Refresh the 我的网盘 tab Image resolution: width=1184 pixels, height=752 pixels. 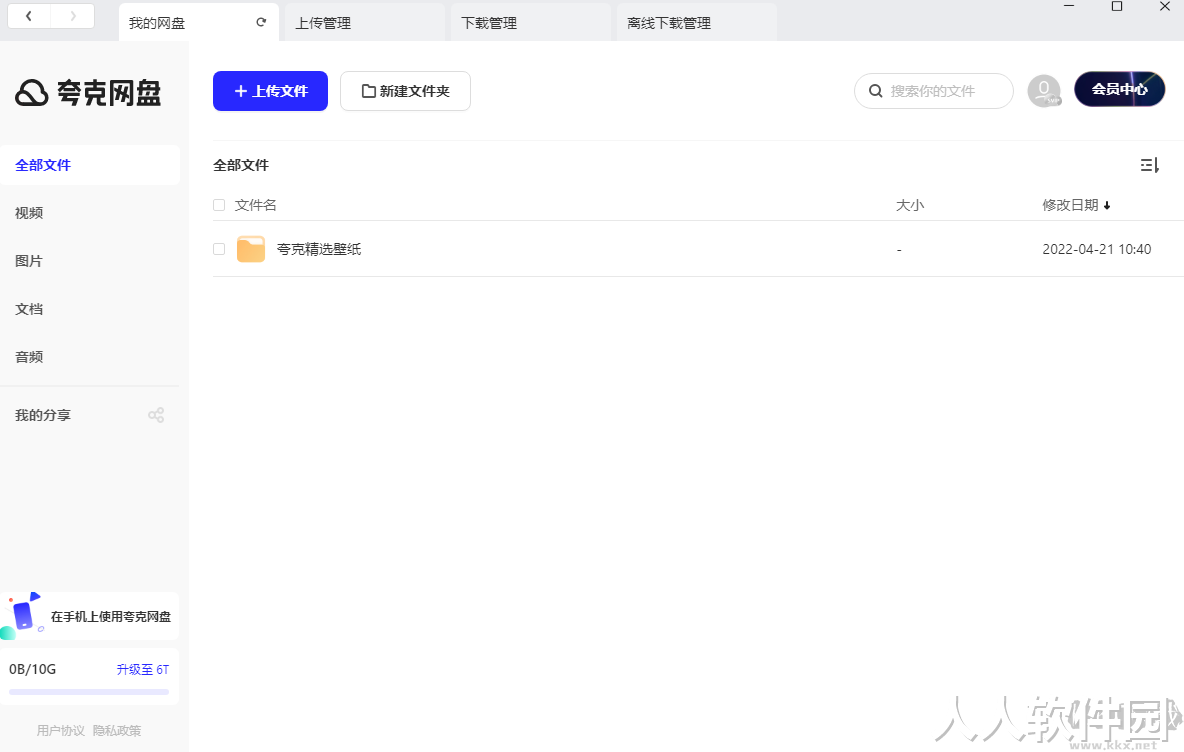tap(261, 23)
